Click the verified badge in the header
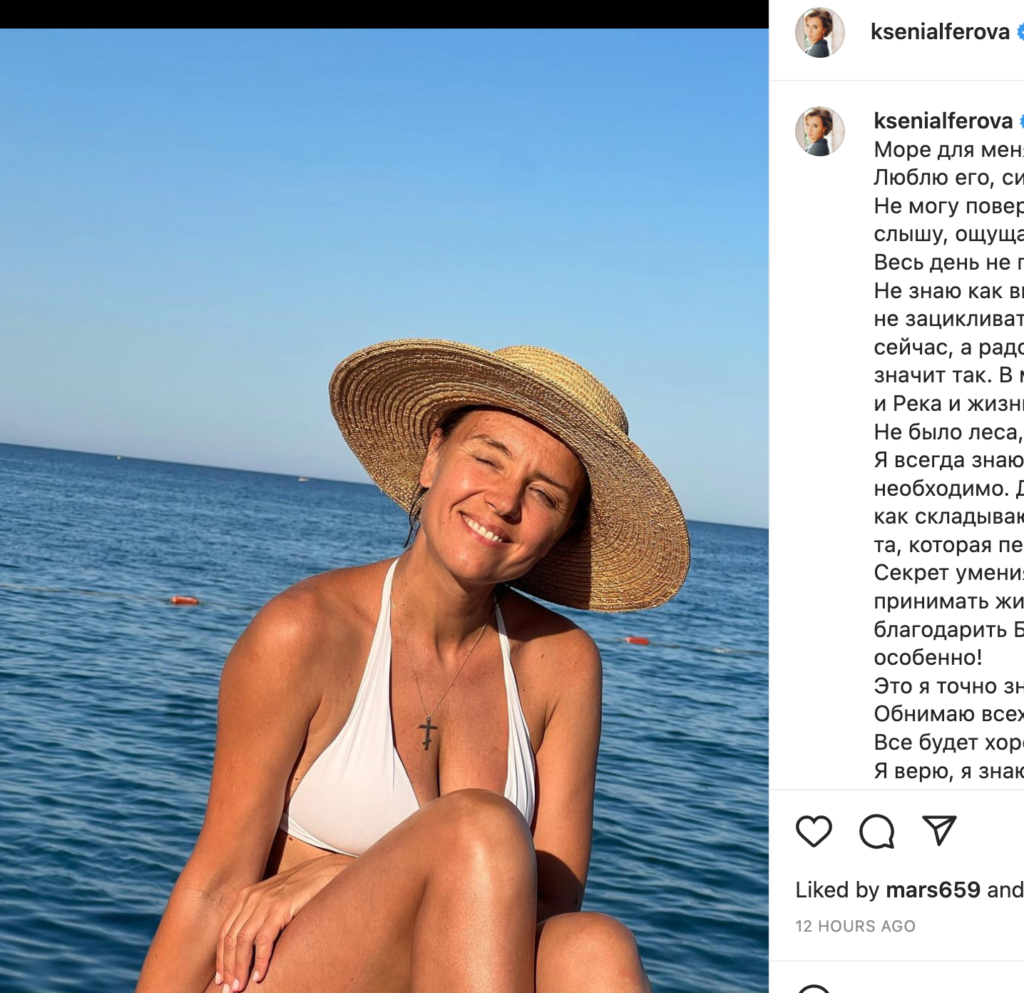The image size is (1024, 993). pyautogui.click(x=1020, y=32)
